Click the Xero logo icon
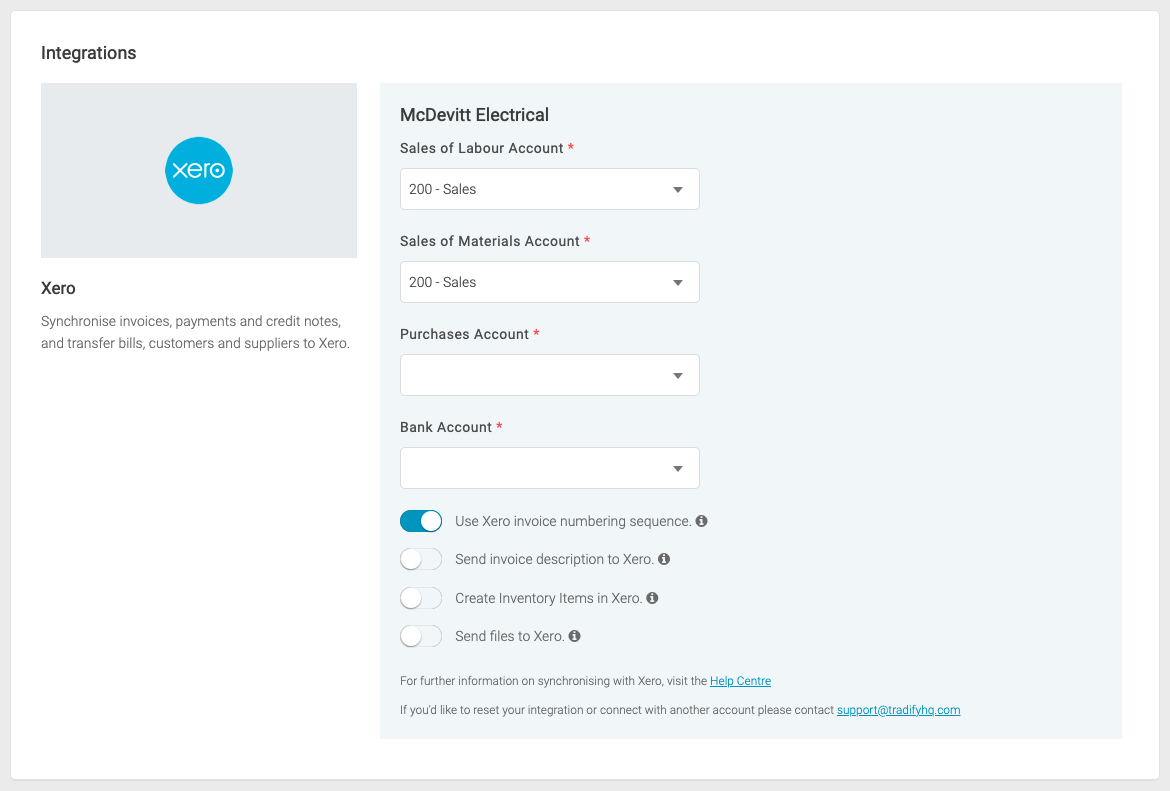1170x791 pixels. (x=198, y=170)
